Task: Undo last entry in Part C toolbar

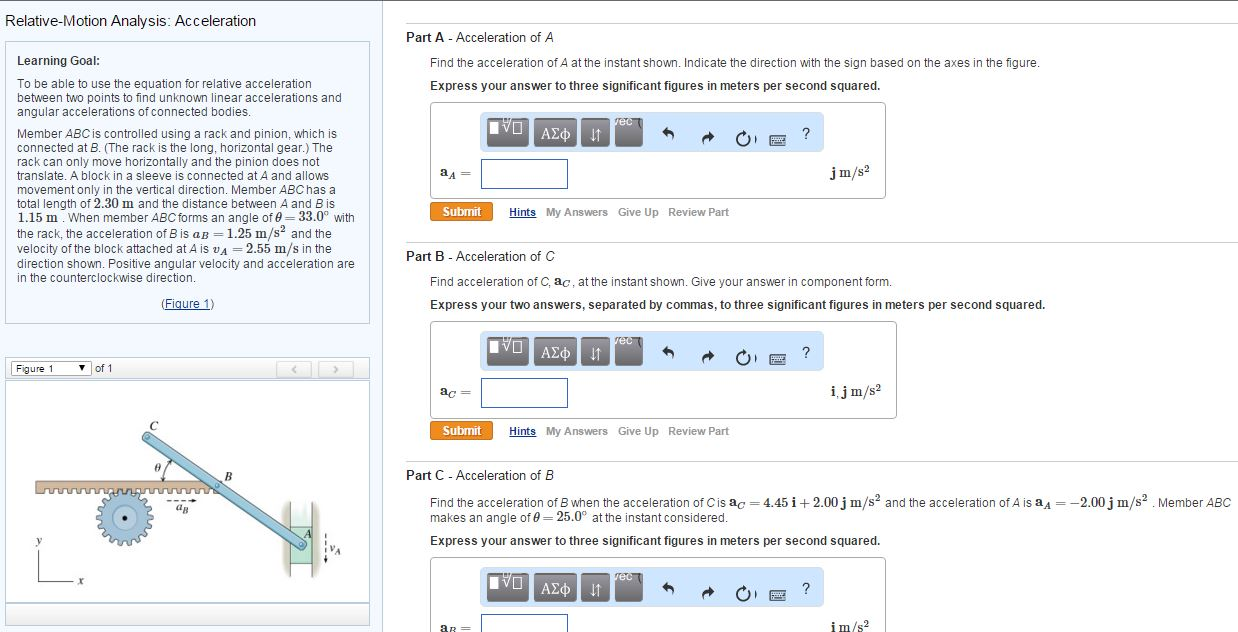Action: coord(670,588)
